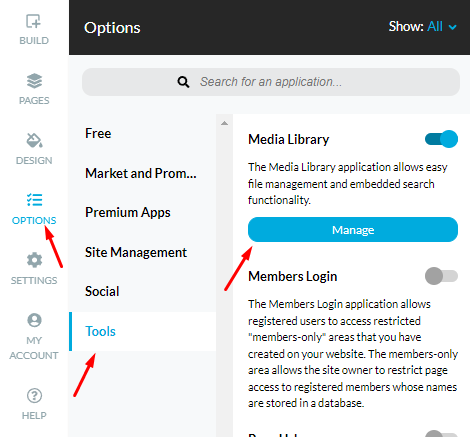Open the Design paint bucket icon
Screen dimensions: 470x437
(x=34, y=140)
